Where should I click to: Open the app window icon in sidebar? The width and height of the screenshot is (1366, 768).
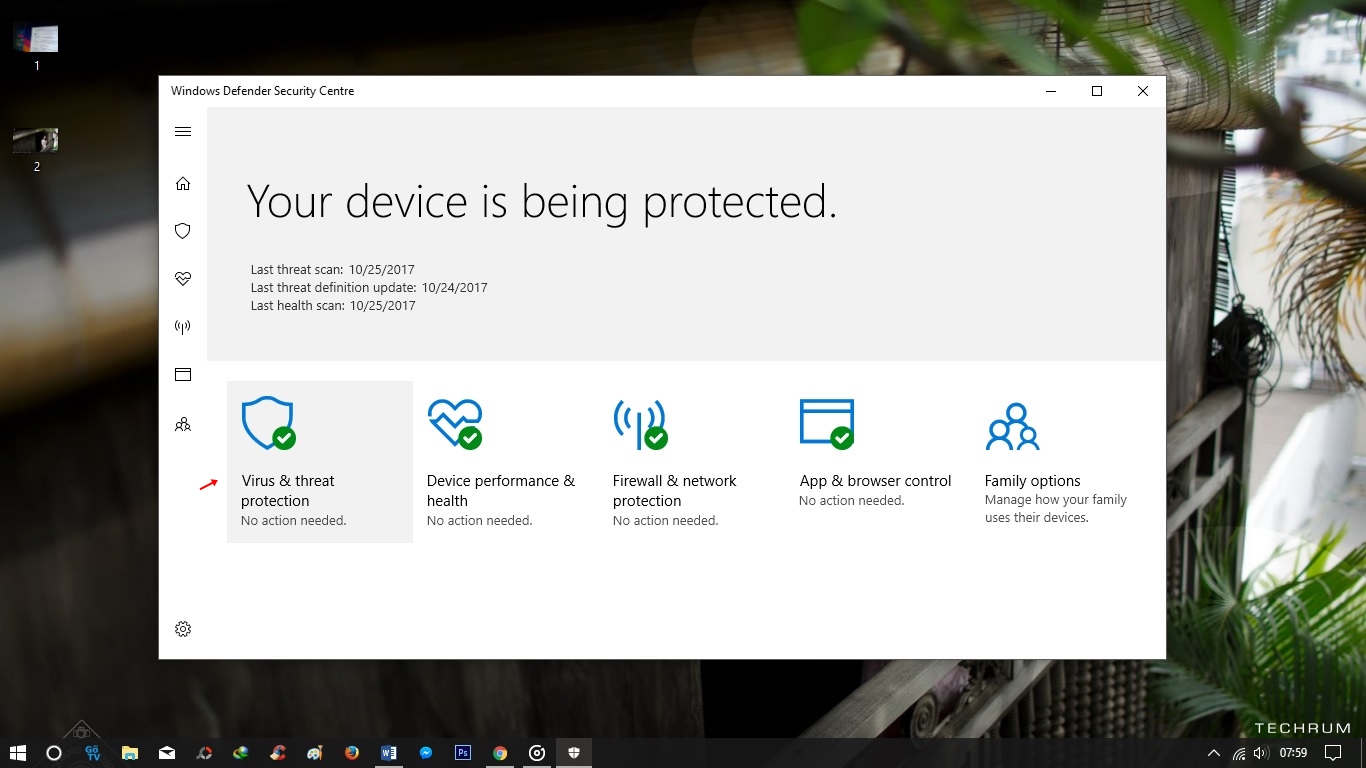(x=183, y=375)
